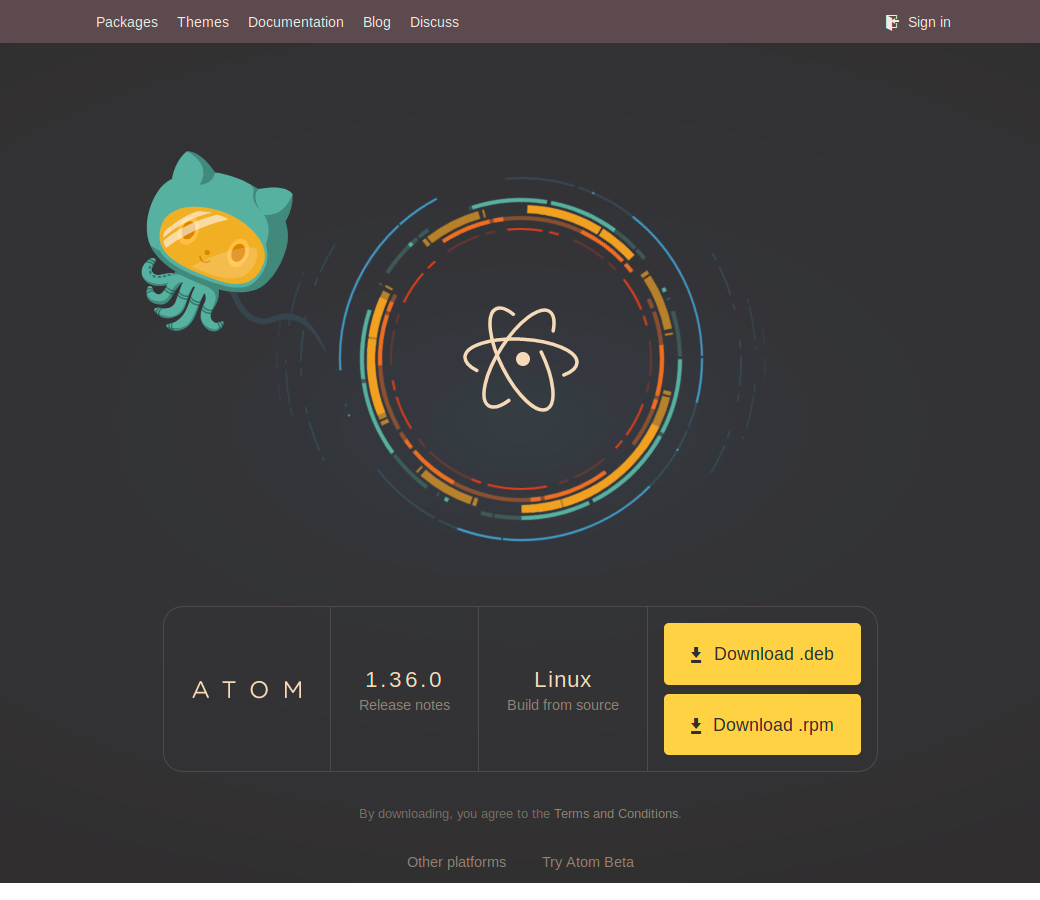This screenshot has height=900, width=1040.
Task: Open the Packages page
Action: point(126,21)
